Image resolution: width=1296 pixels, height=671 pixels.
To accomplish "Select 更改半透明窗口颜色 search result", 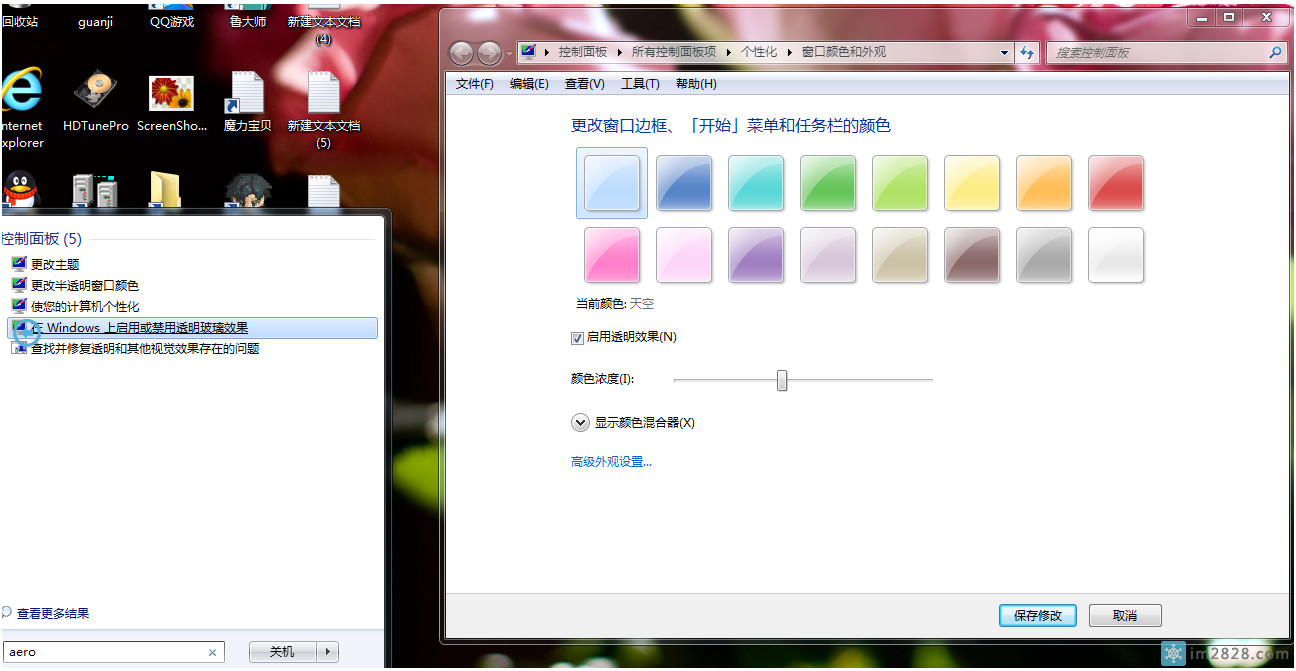I will [x=84, y=286].
